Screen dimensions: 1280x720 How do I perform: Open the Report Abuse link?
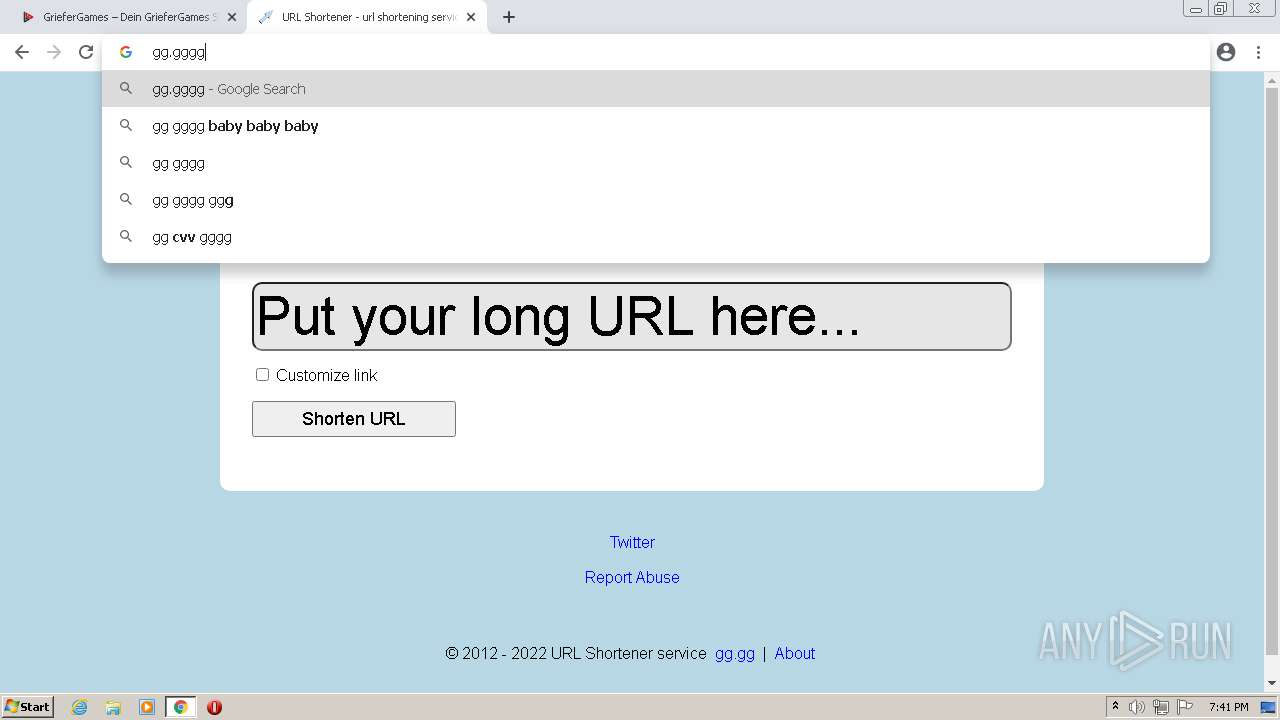pyautogui.click(x=632, y=577)
